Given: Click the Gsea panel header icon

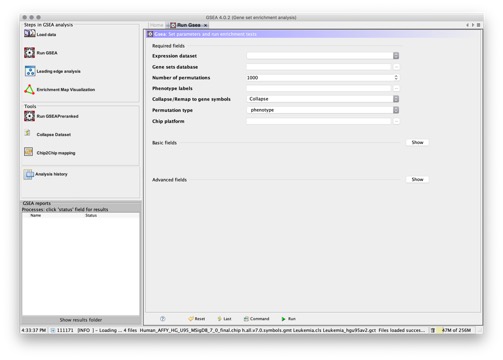Looking at the screenshot, I should pyautogui.click(x=150, y=34).
